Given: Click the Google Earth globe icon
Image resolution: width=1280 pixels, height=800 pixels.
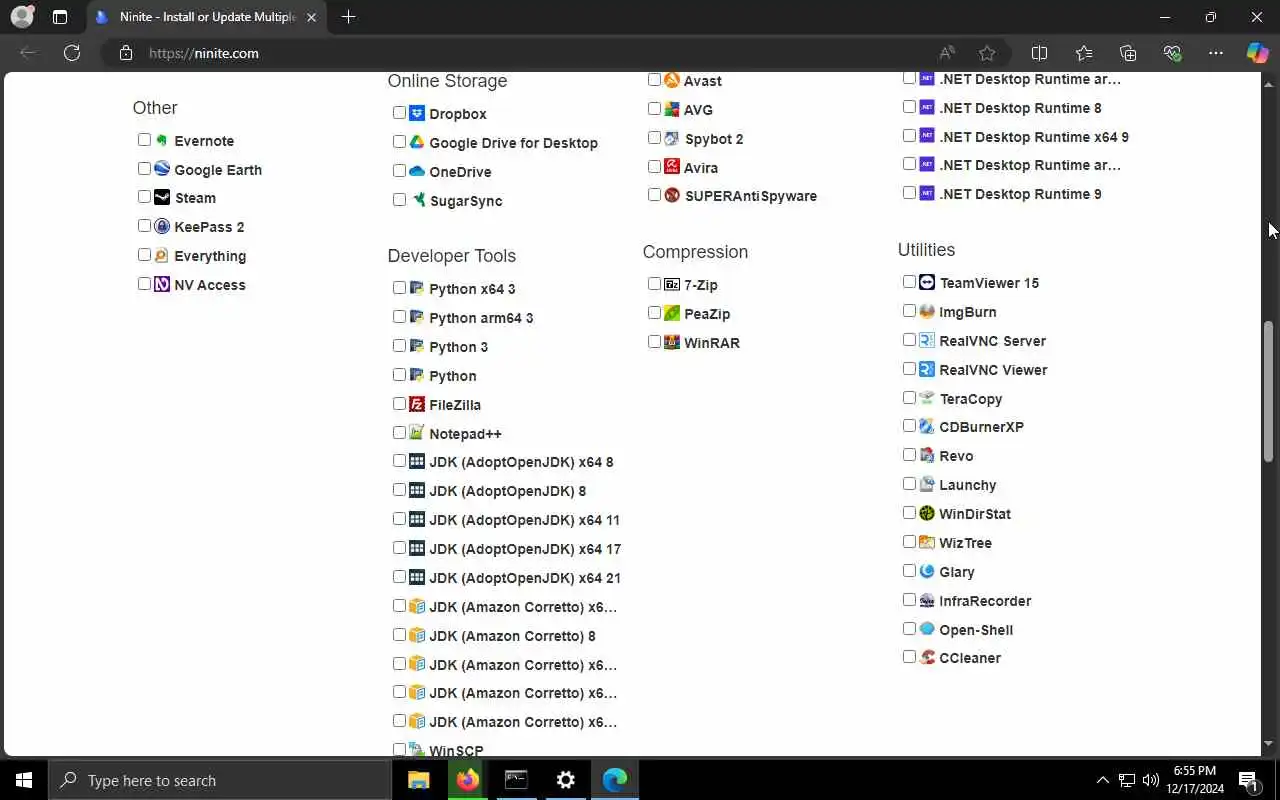Looking at the screenshot, I should click(162, 169).
